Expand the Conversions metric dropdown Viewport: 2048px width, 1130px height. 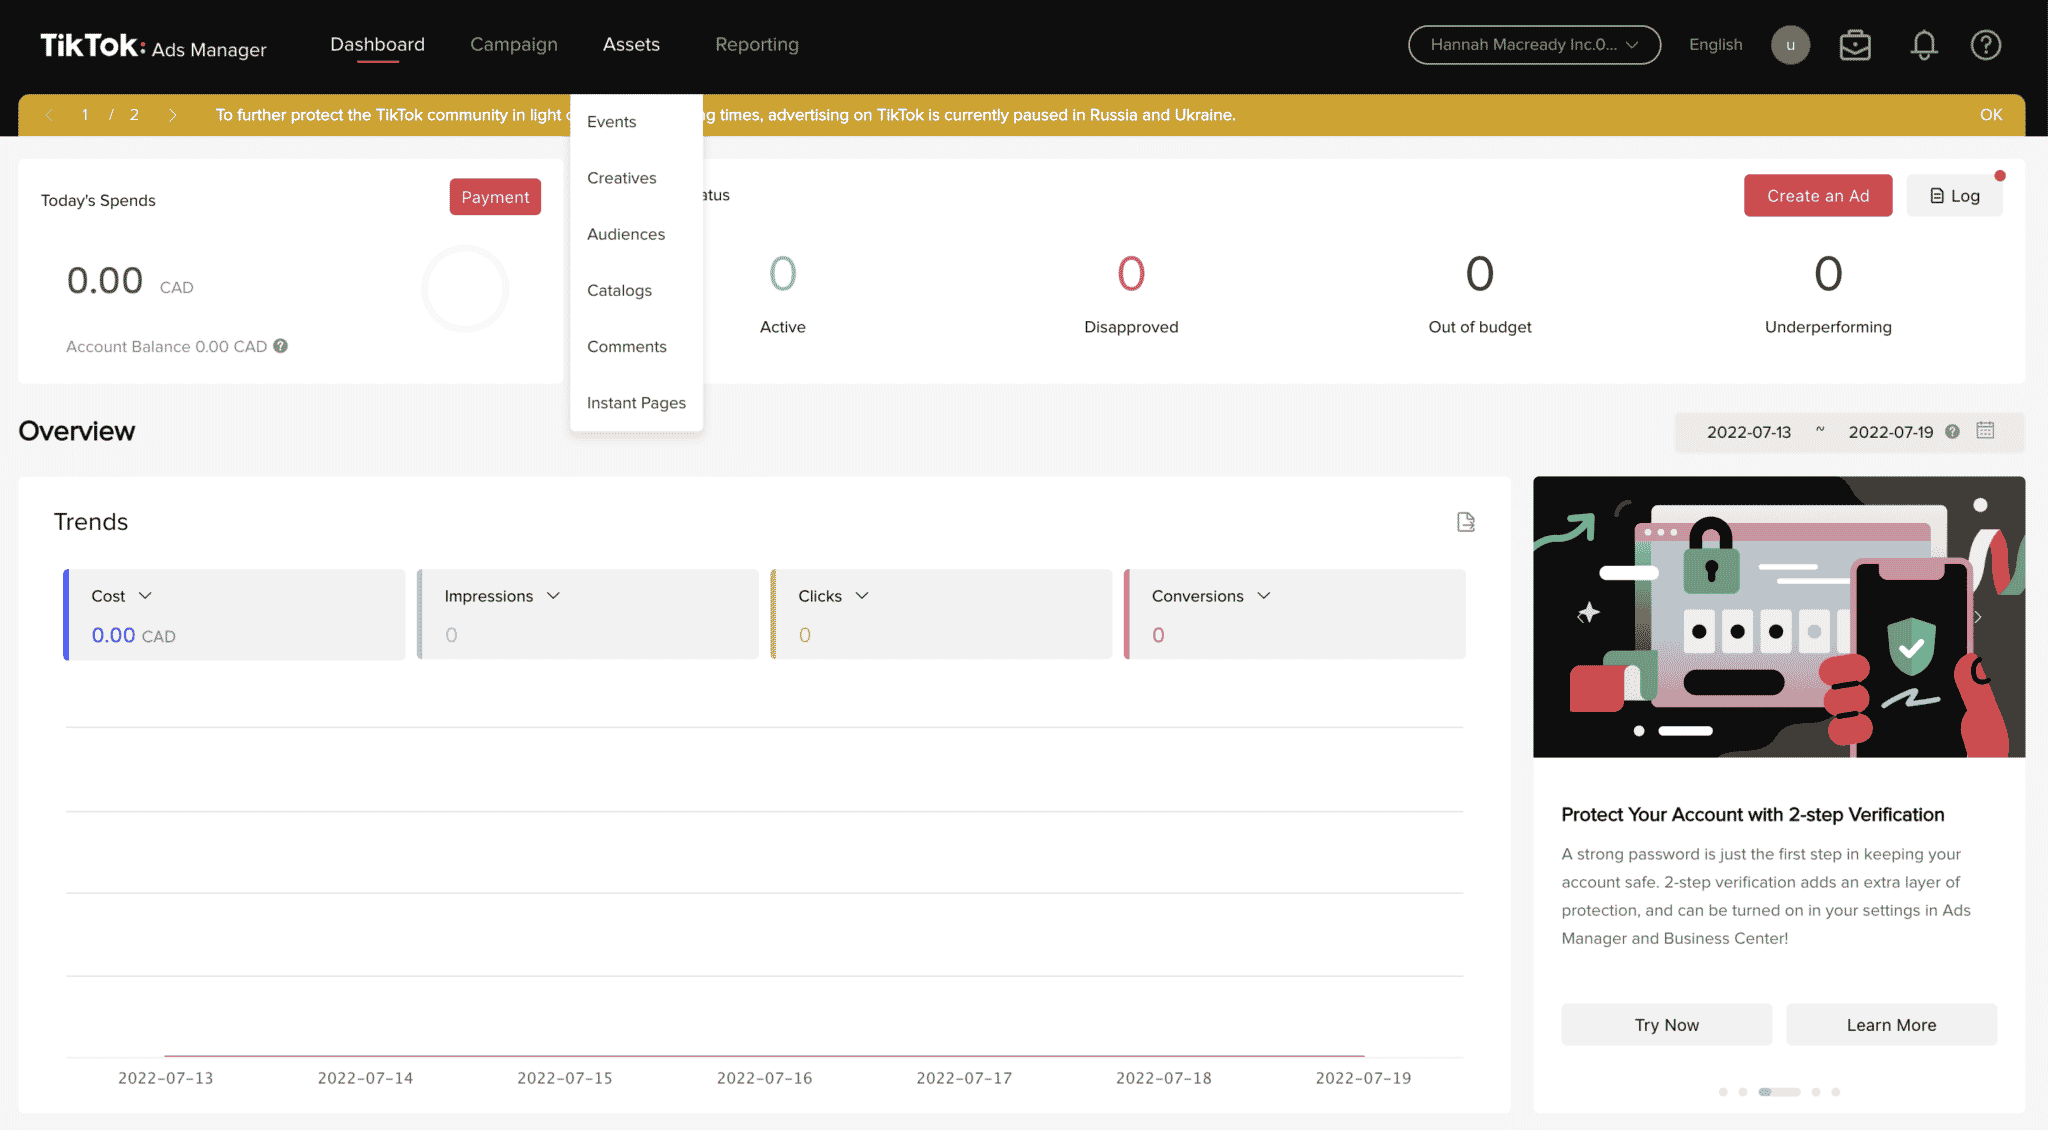tap(1264, 596)
